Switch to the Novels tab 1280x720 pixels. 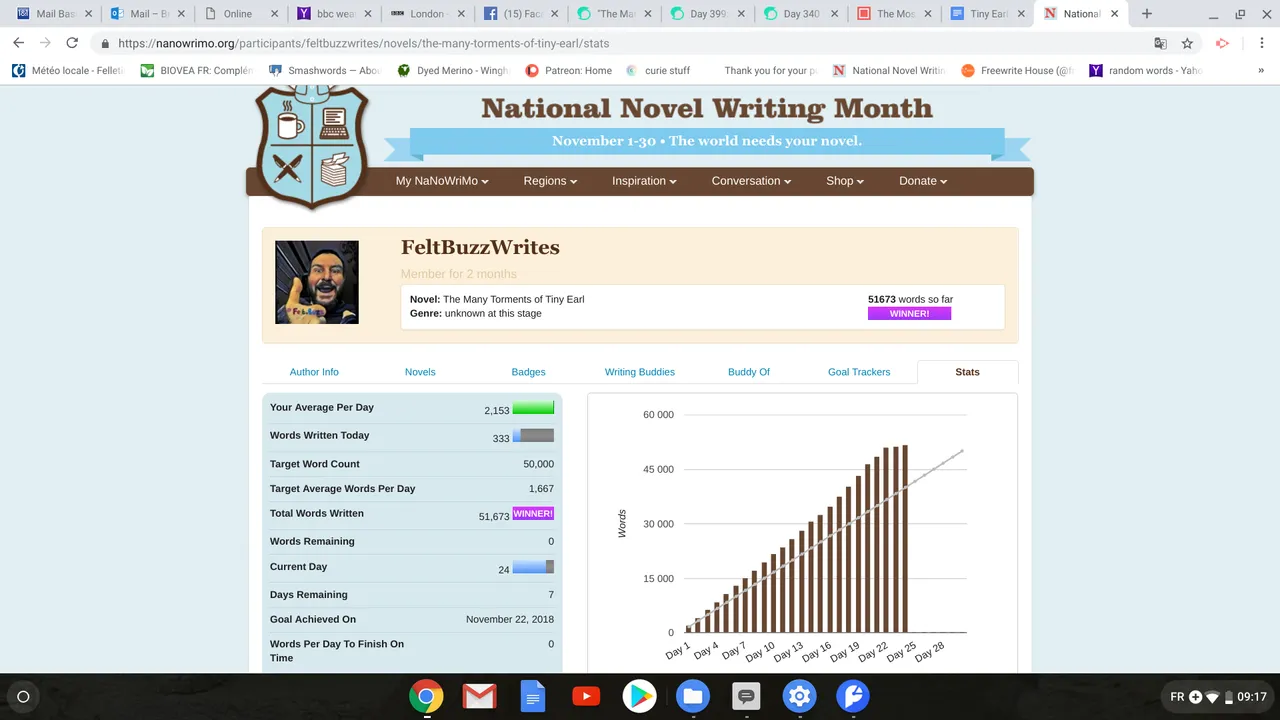[420, 372]
